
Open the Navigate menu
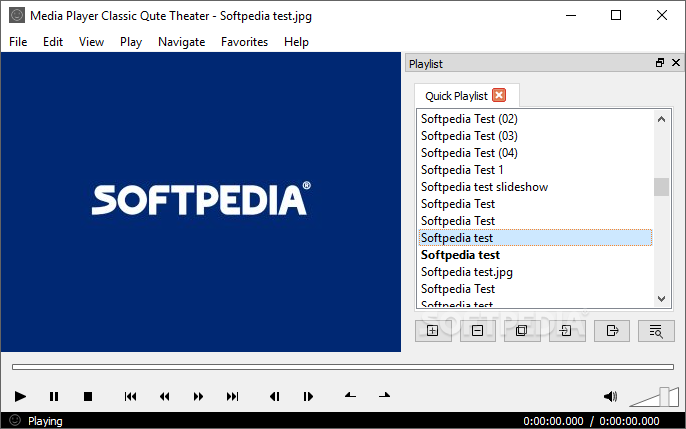point(182,42)
